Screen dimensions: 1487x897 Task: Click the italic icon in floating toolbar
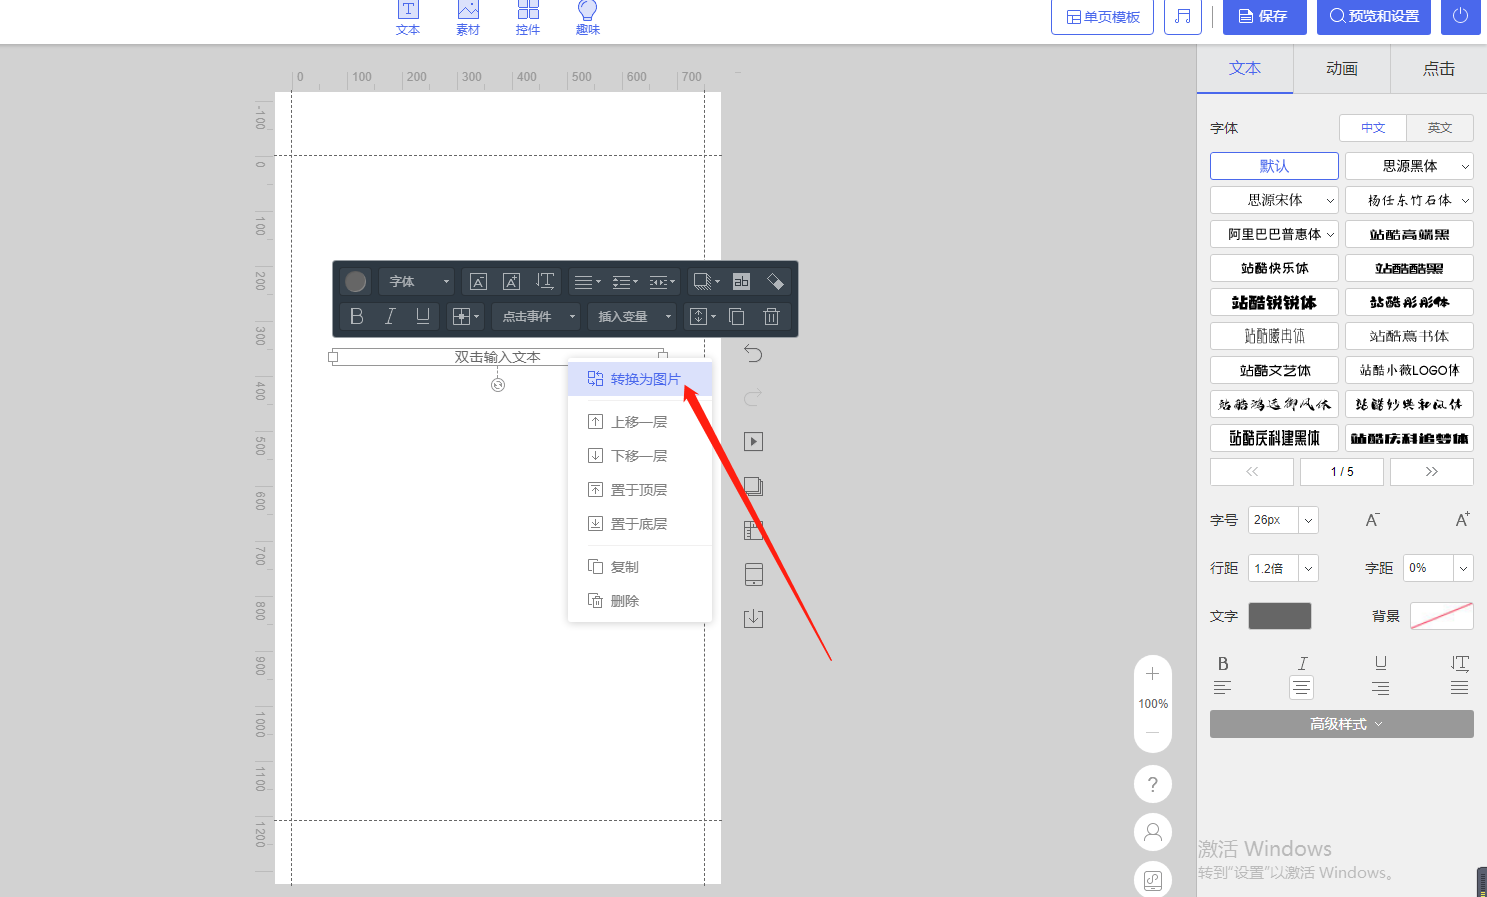(390, 317)
